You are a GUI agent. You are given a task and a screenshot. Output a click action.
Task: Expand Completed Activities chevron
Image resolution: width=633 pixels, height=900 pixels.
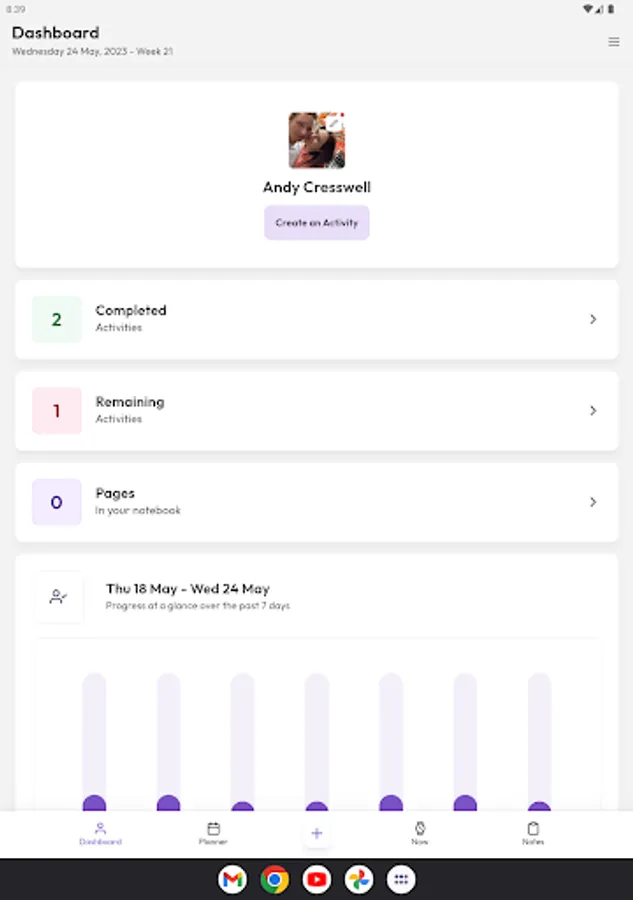pyautogui.click(x=593, y=319)
